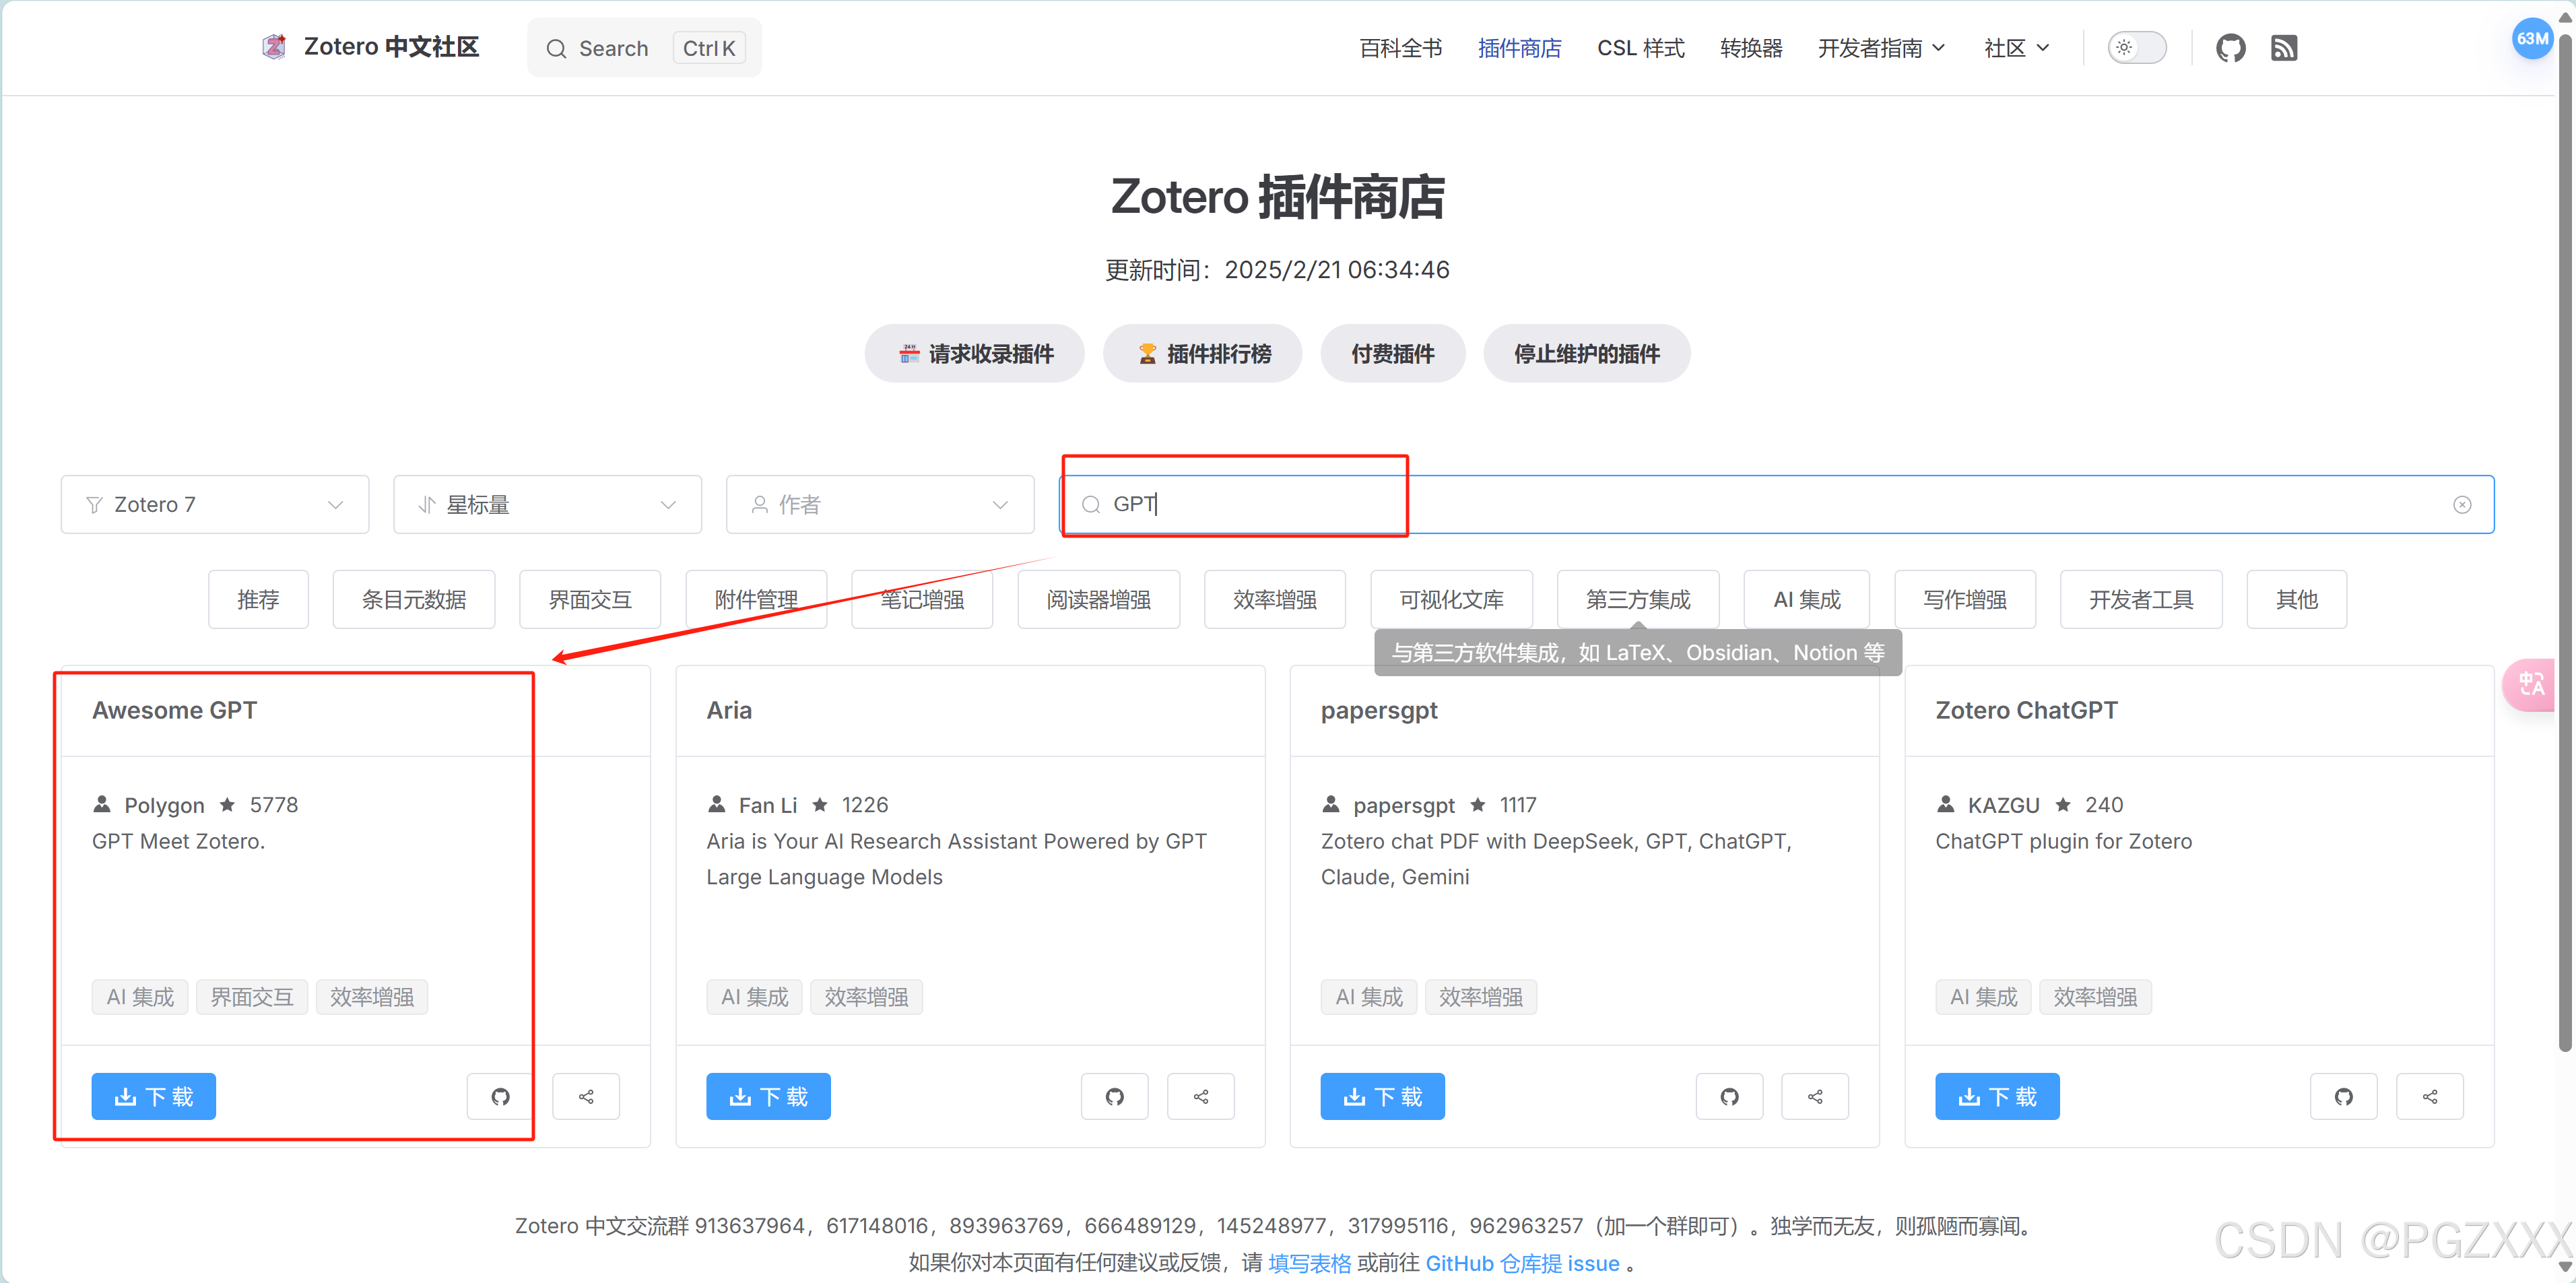This screenshot has width=2576, height=1283.
Task: Open the 插件商店 nav item
Action: (x=1519, y=48)
